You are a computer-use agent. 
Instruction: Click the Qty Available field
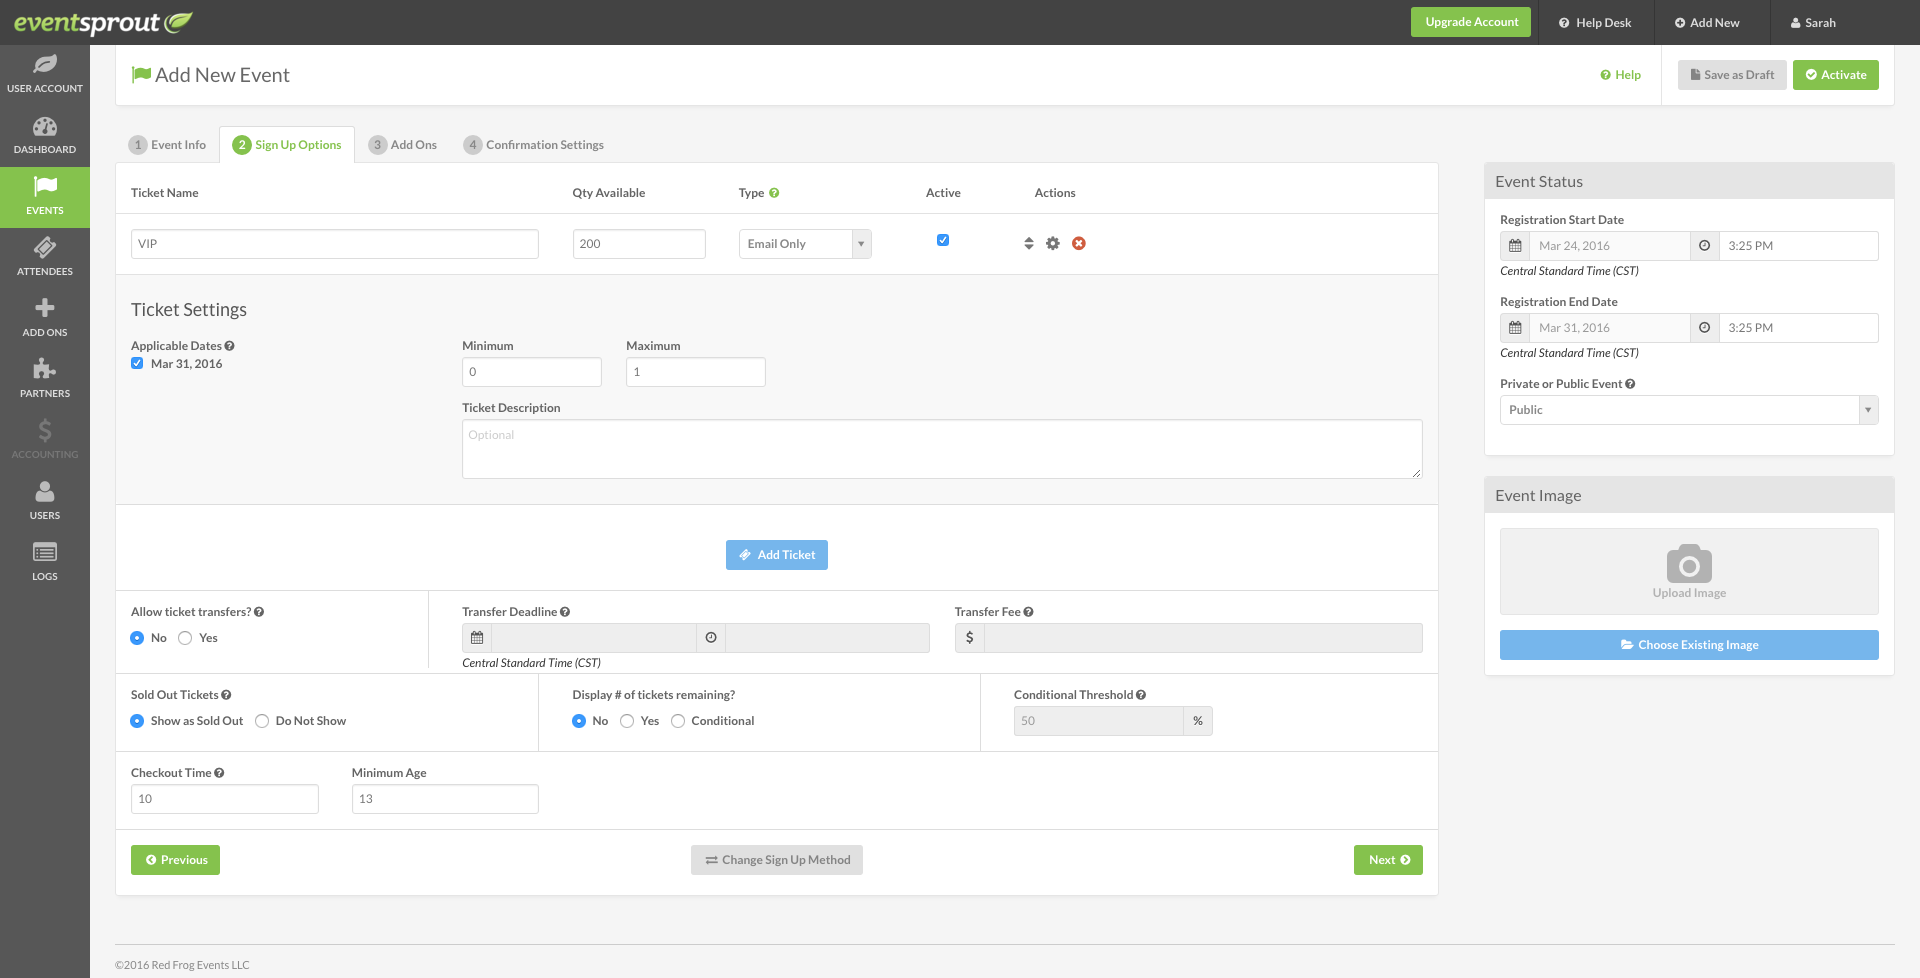[639, 244]
